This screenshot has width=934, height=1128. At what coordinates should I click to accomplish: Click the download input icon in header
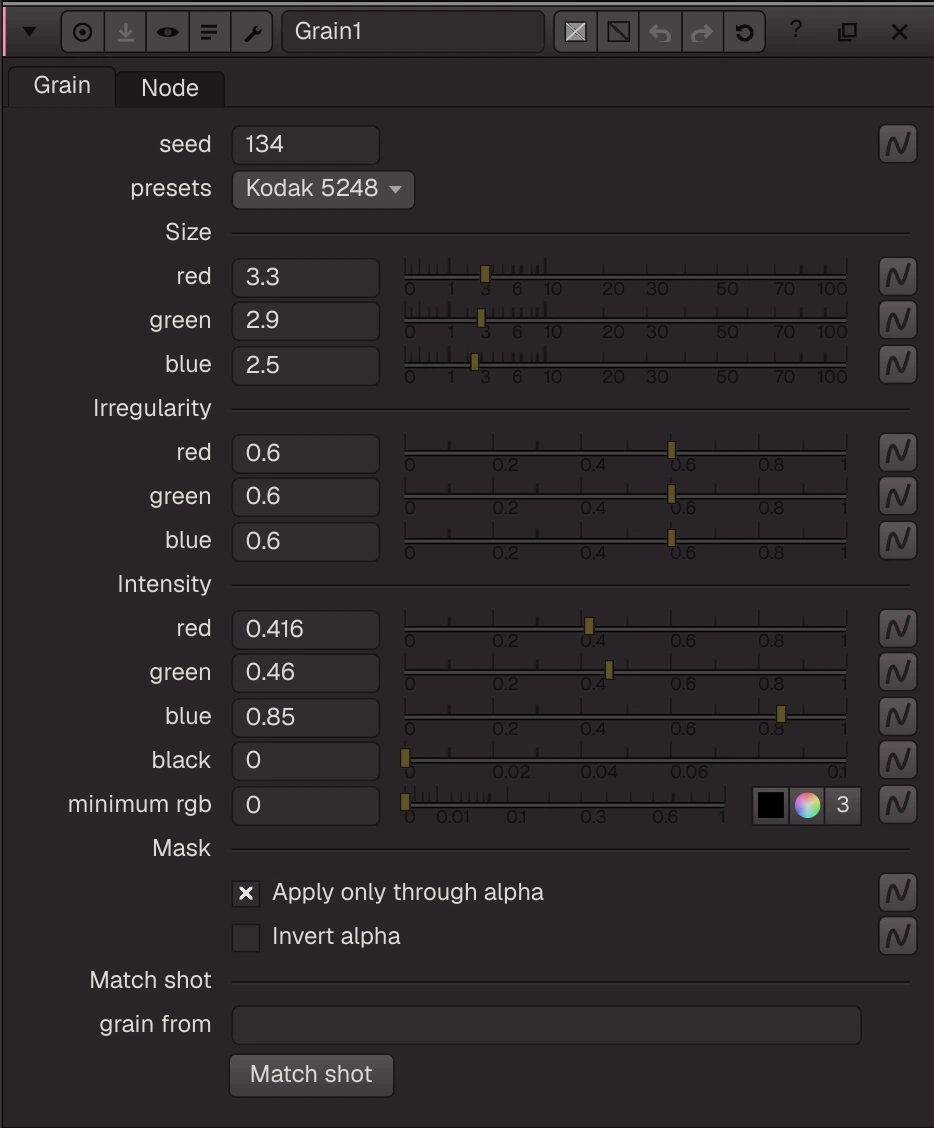(x=125, y=32)
